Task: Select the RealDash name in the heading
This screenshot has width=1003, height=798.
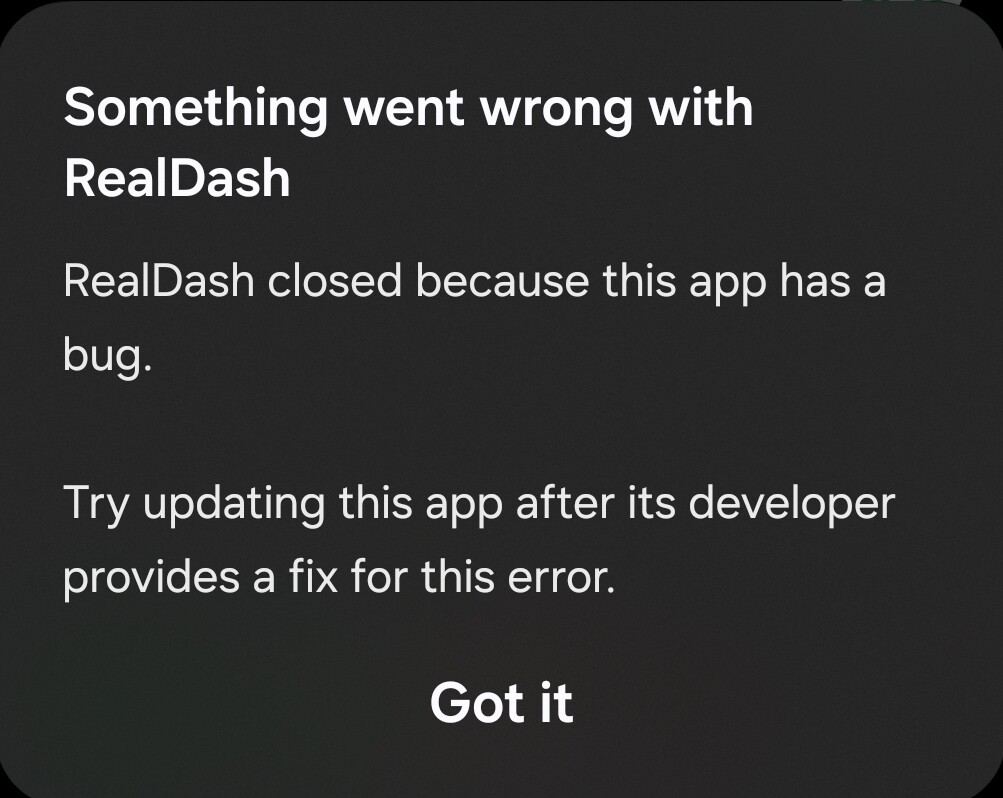Action: pyautogui.click(x=177, y=177)
